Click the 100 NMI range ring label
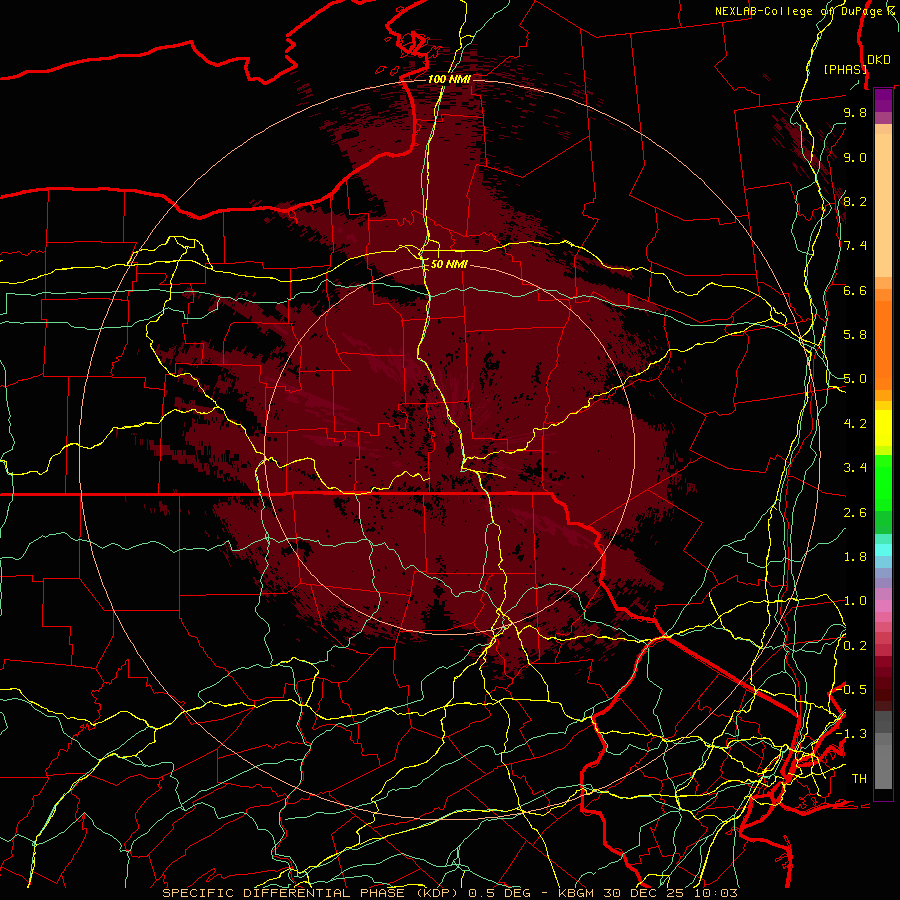Image resolution: width=900 pixels, height=900 pixels. pyautogui.click(x=449, y=79)
